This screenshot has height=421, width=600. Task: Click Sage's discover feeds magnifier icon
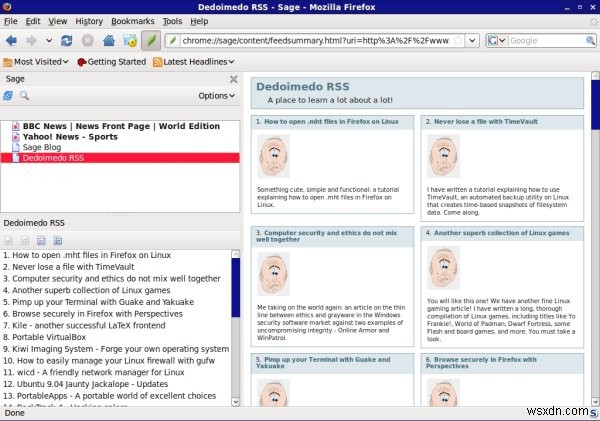point(24,96)
